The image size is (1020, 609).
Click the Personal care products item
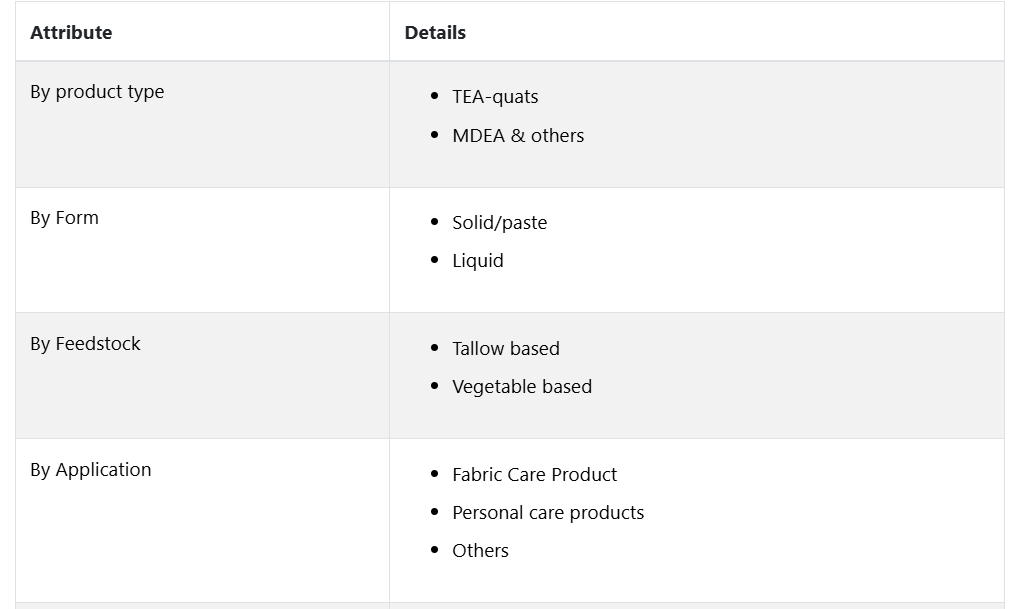(548, 513)
